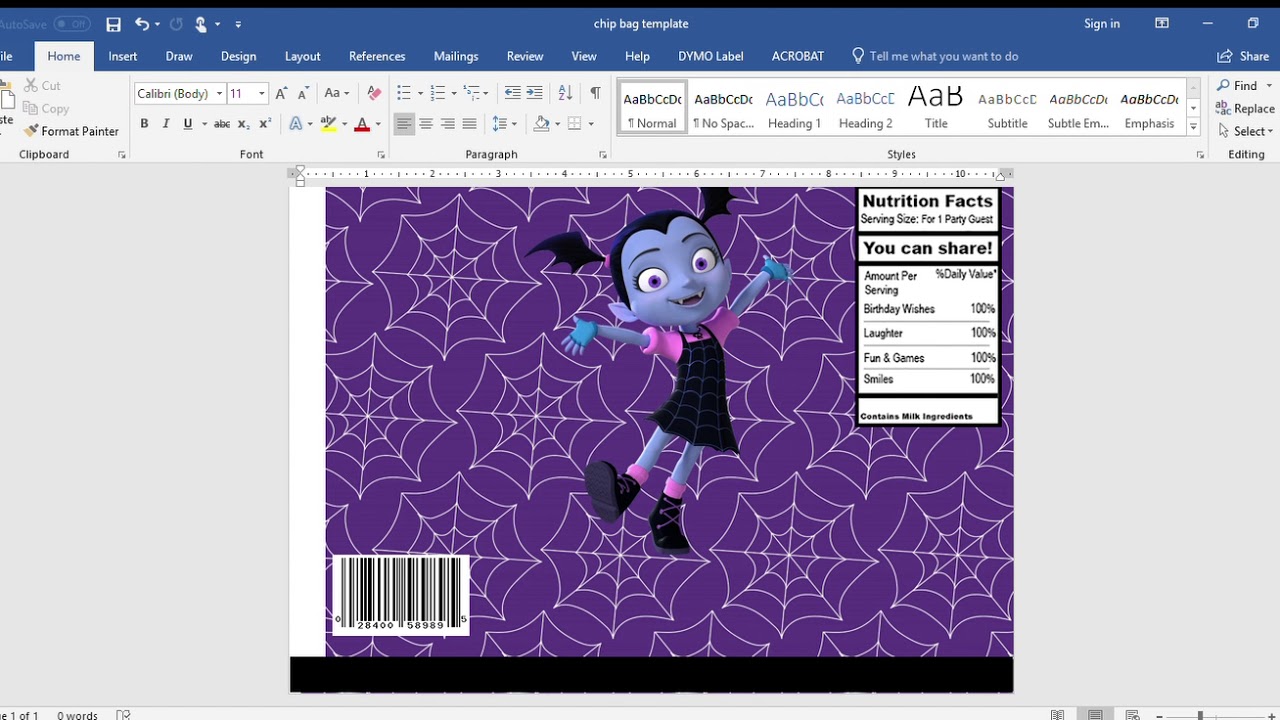Click Clear All Formatting icon
1280x720 pixels.
(x=374, y=93)
